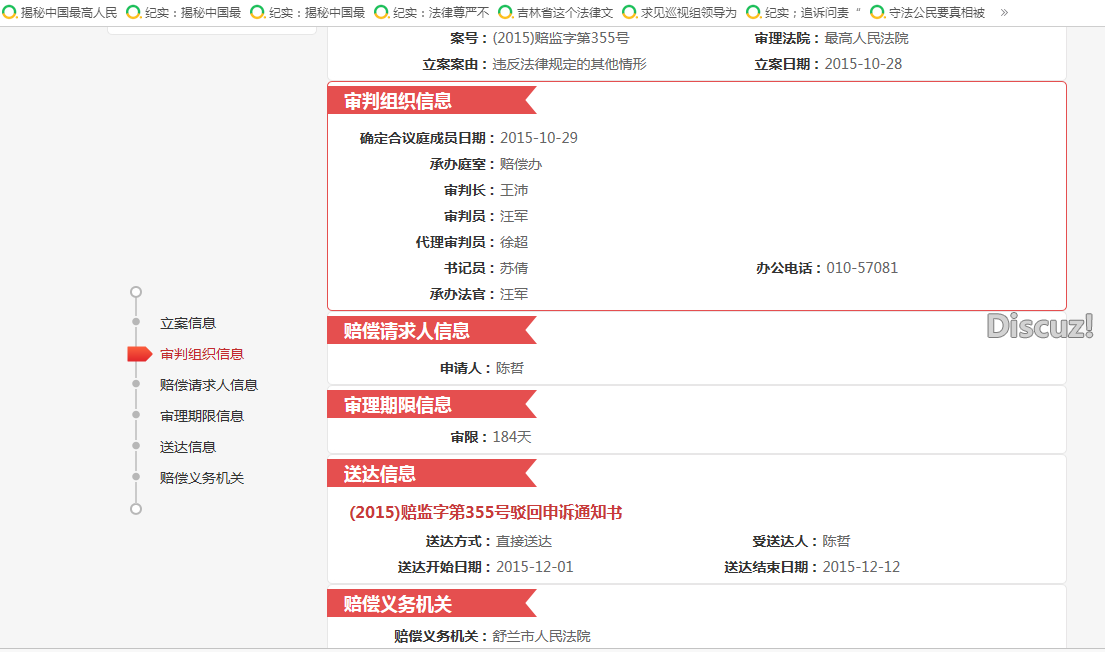The width and height of the screenshot is (1105, 652).
Task: Select 审判组织信息 in the sidebar navigation
Action: (x=202, y=355)
